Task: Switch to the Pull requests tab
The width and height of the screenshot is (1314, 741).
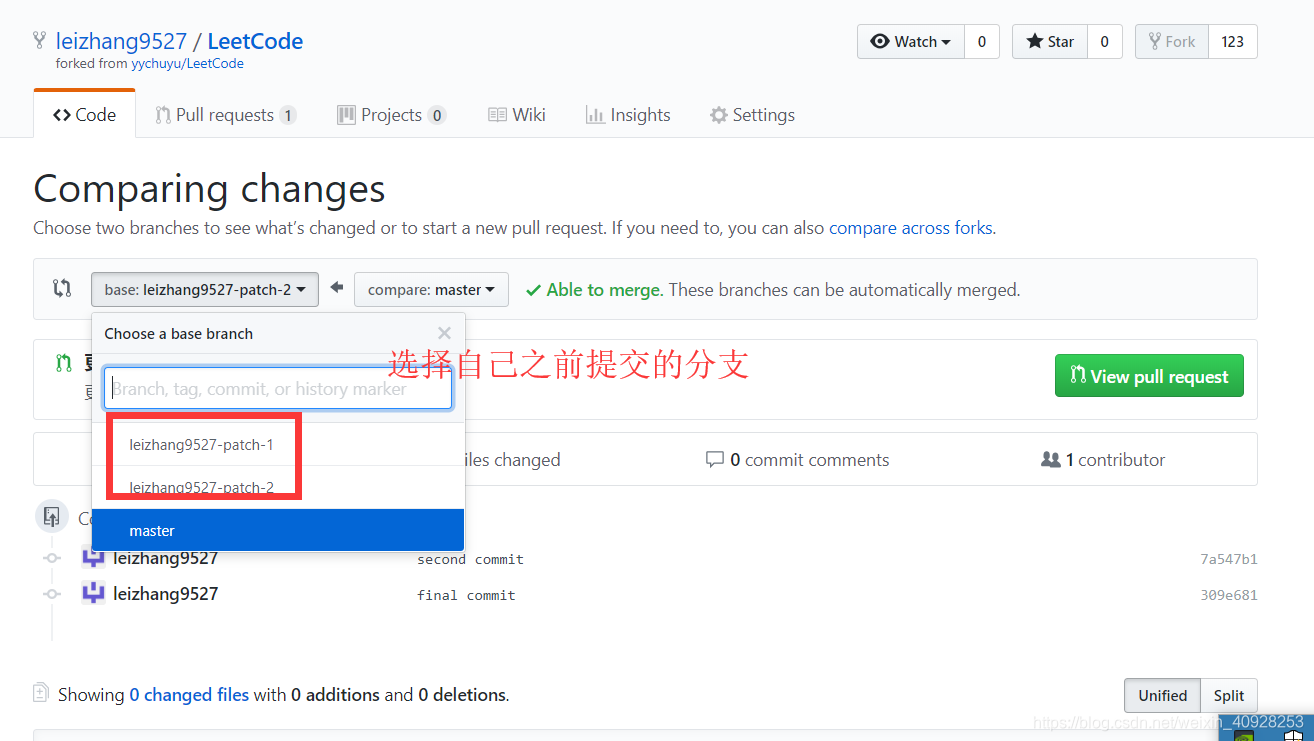Action: pos(225,115)
